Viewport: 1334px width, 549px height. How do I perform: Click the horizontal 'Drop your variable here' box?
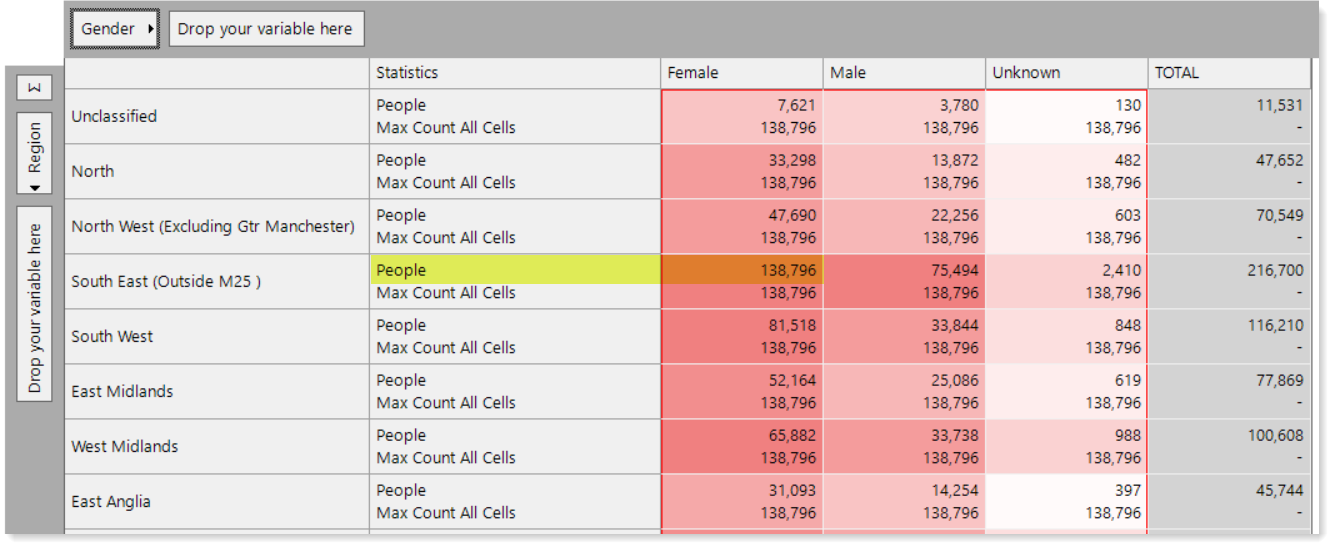click(266, 29)
